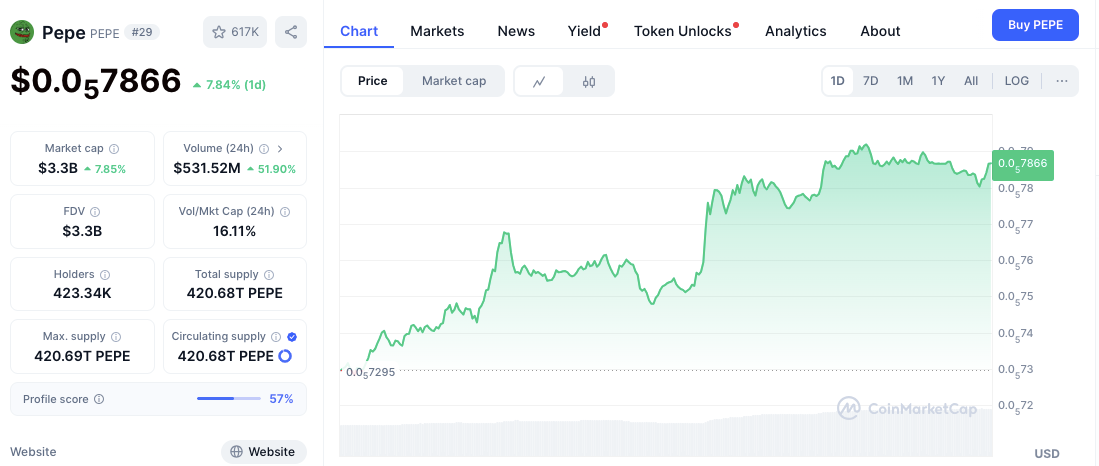The image size is (1099, 466).
Task: Click the circulating supply ring indicator
Action: (285, 356)
